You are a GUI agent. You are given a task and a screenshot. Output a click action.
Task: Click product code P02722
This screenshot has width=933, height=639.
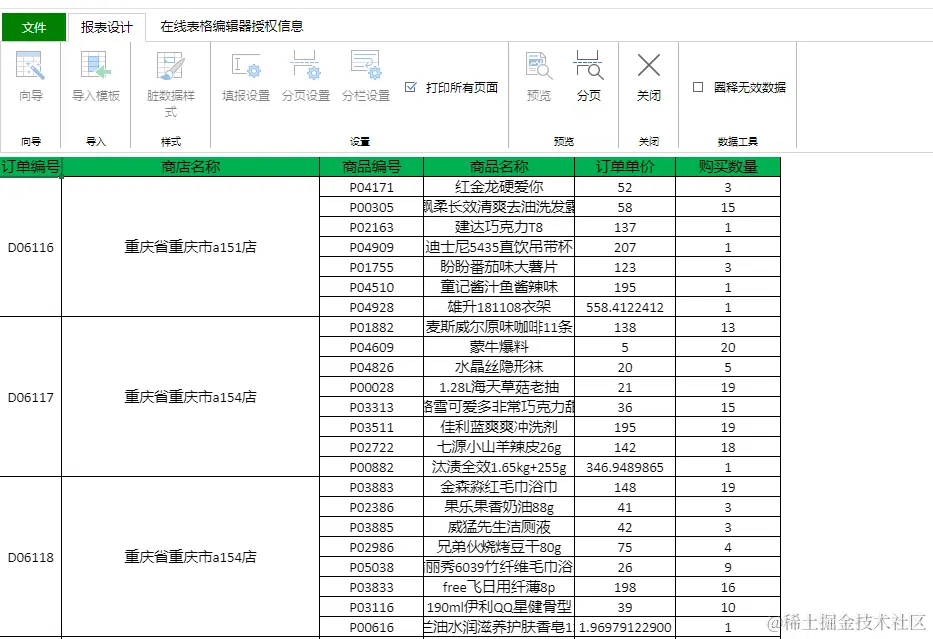tap(371, 447)
